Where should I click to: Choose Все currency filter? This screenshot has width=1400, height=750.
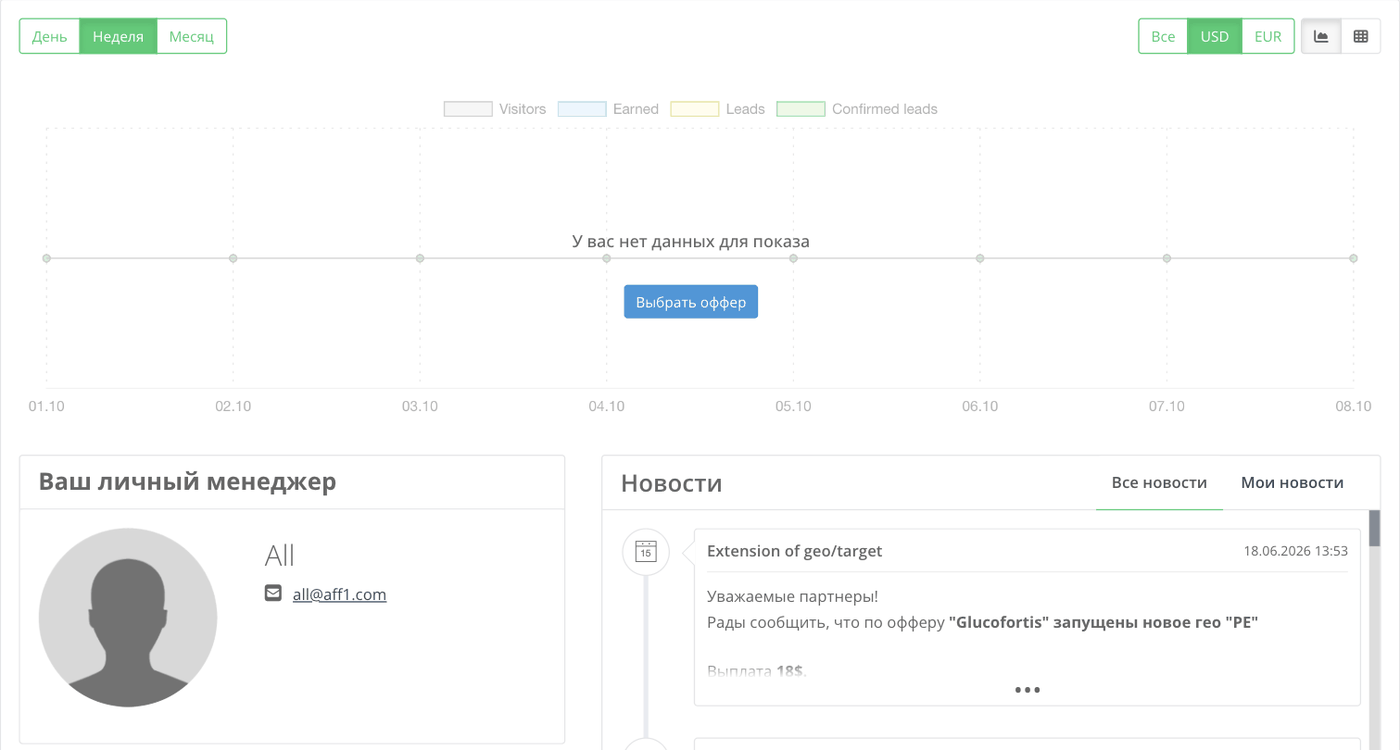1163,36
